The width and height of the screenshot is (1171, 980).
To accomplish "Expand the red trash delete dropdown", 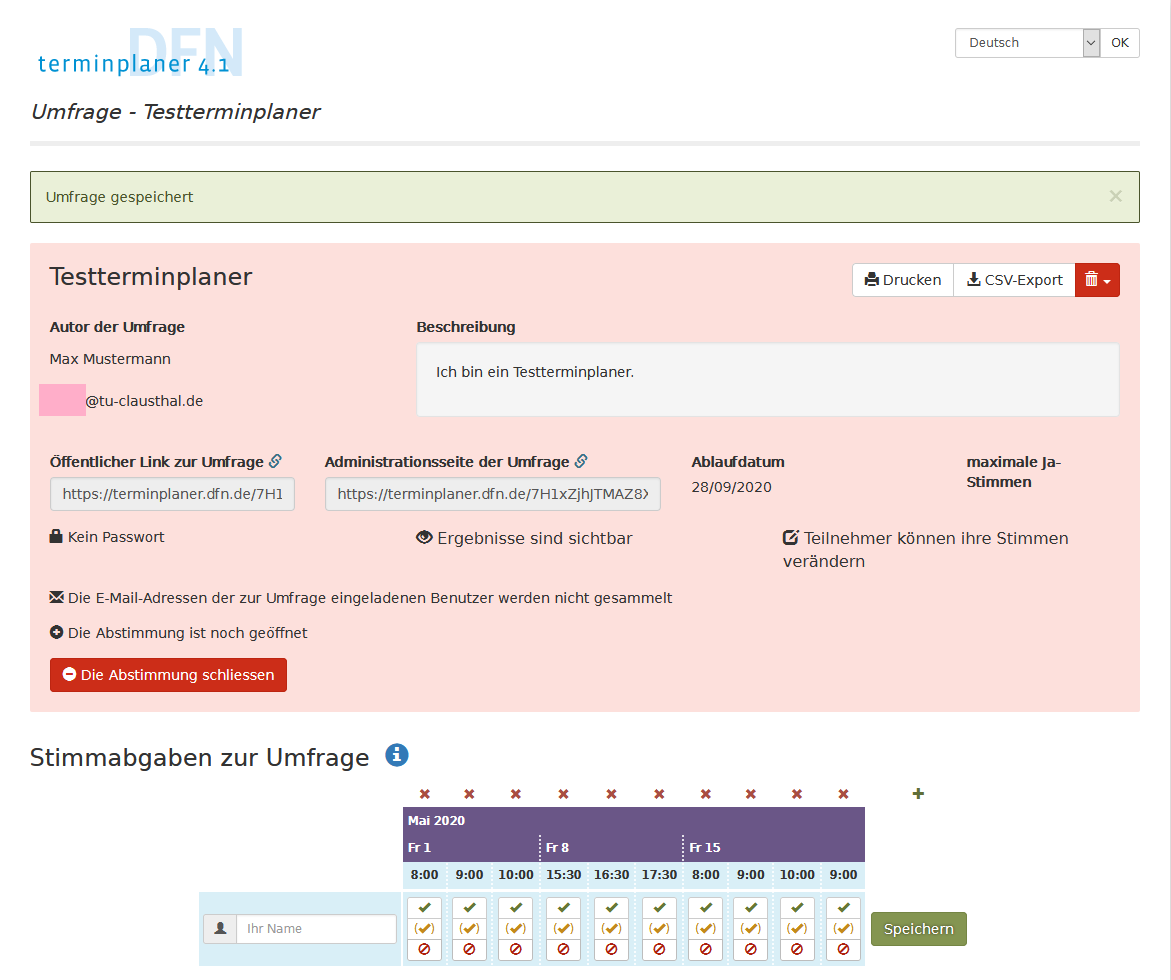I will [1097, 280].
